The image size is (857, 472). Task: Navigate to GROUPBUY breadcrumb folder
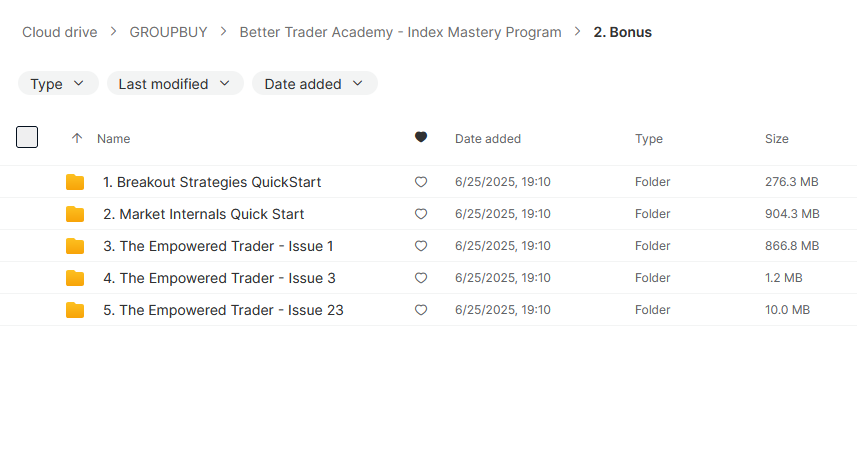[168, 32]
